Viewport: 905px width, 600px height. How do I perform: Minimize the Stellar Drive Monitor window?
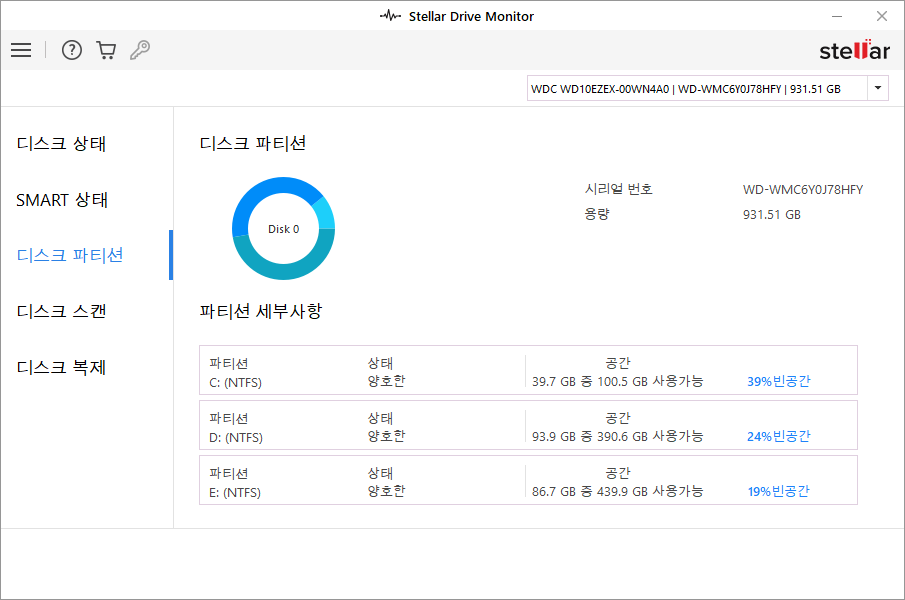(x=837, y=16)
